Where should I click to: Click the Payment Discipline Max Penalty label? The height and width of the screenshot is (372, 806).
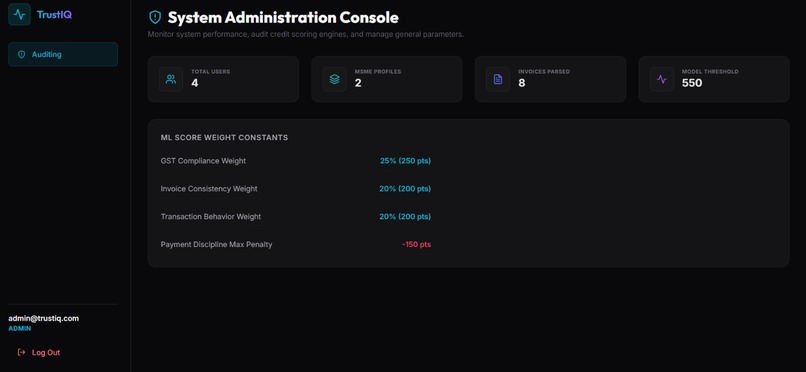pos(216,245)
